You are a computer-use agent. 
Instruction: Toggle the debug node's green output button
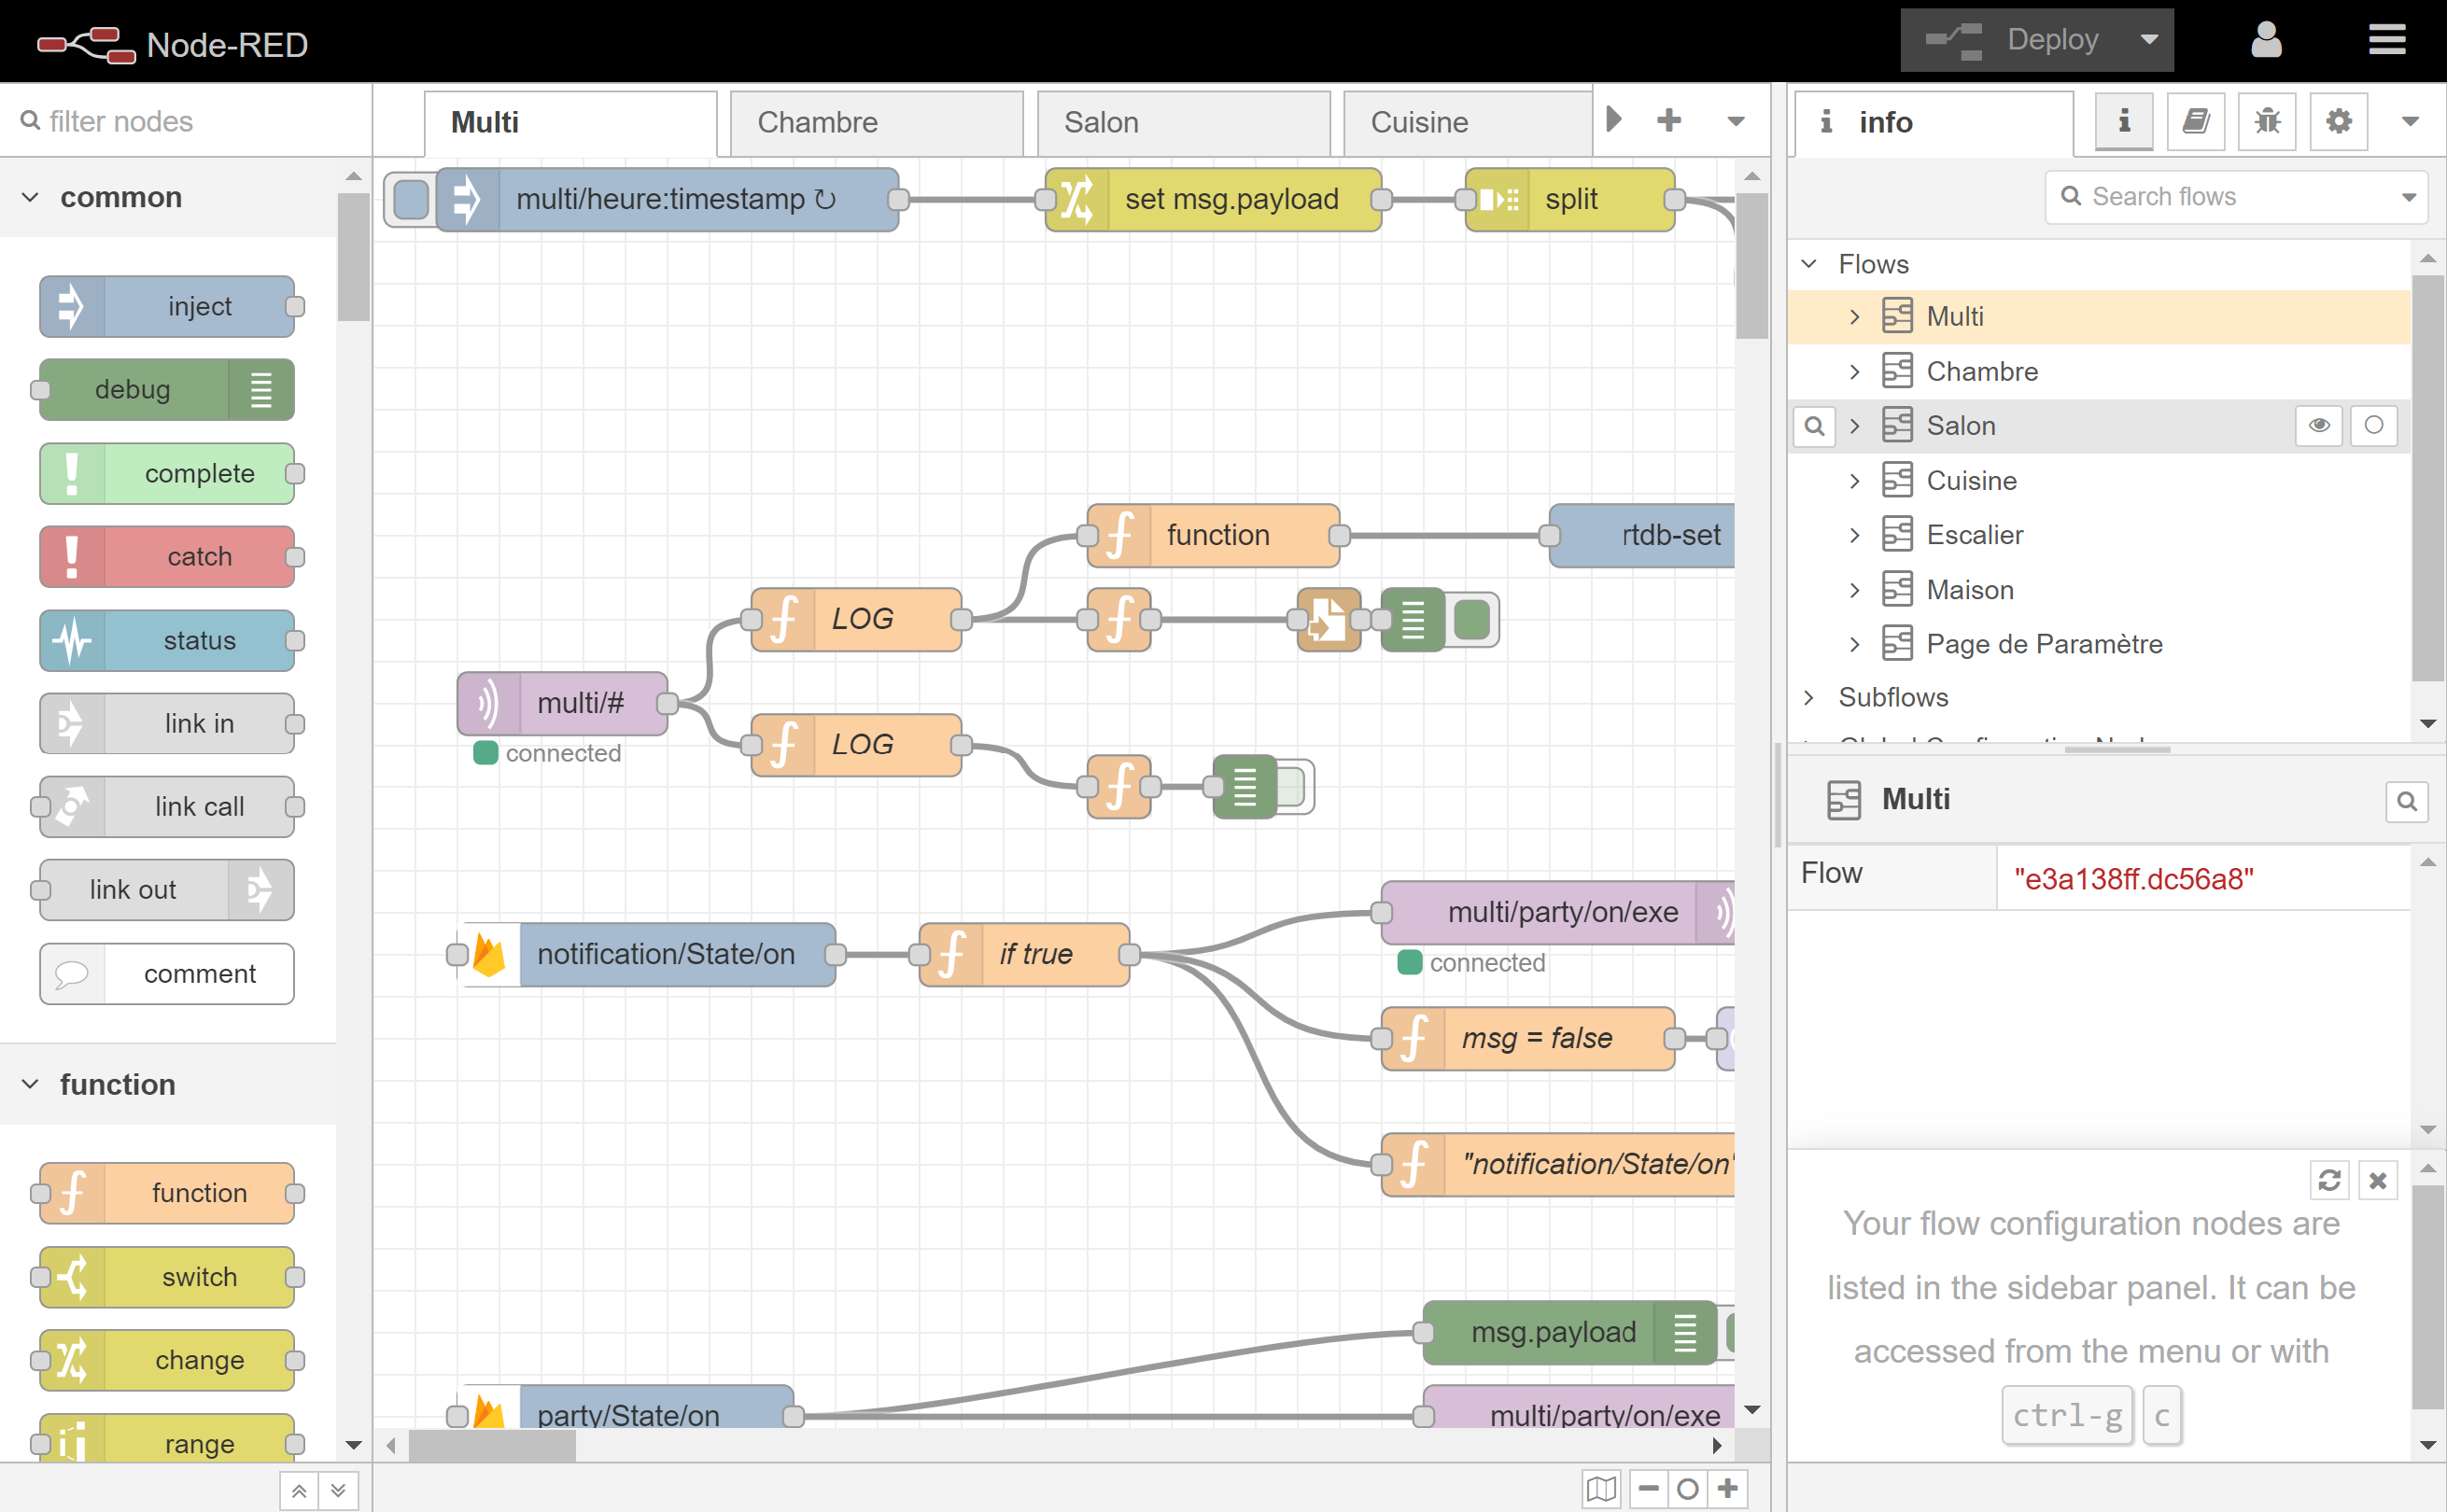pyautogui.click(x=1471, y=620)
